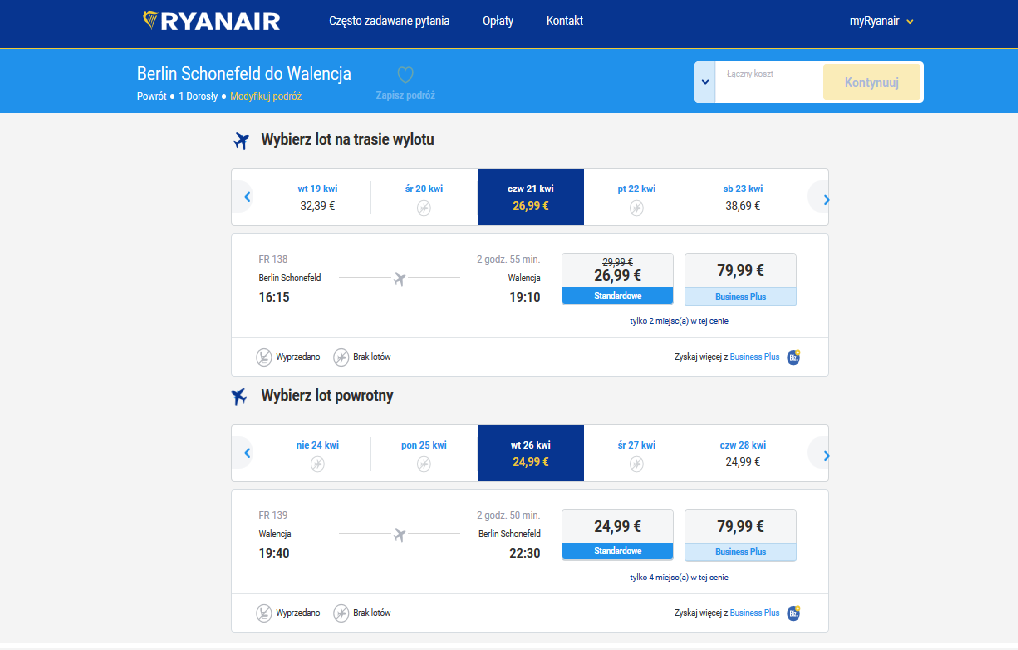Show later outbound dates with right arrow

[x=825, y=199]
